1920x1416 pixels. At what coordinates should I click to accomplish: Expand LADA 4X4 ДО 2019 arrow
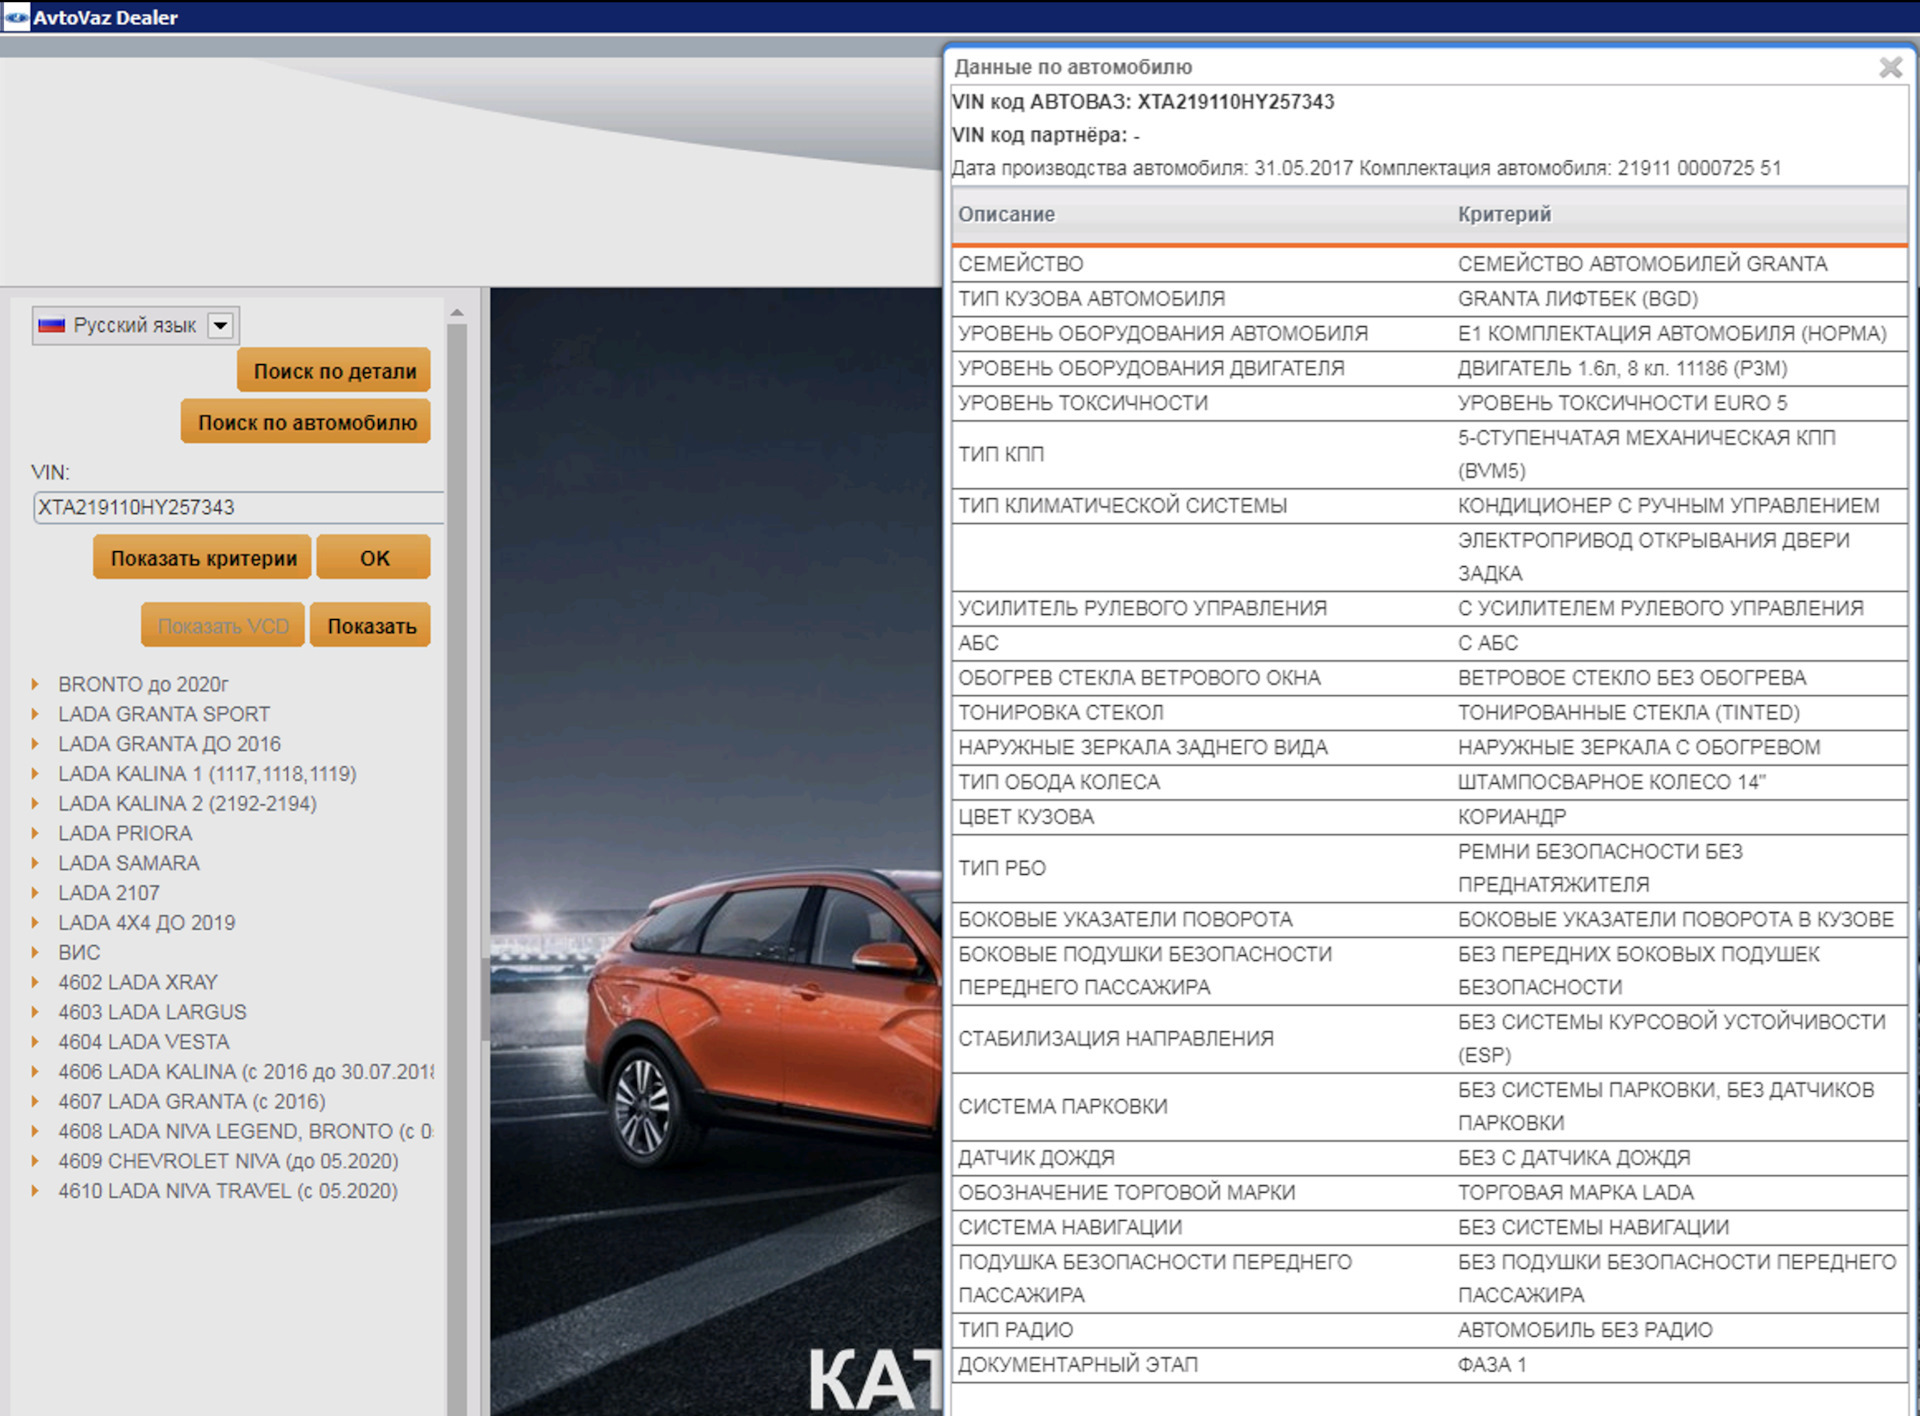(x=35, y=923)
